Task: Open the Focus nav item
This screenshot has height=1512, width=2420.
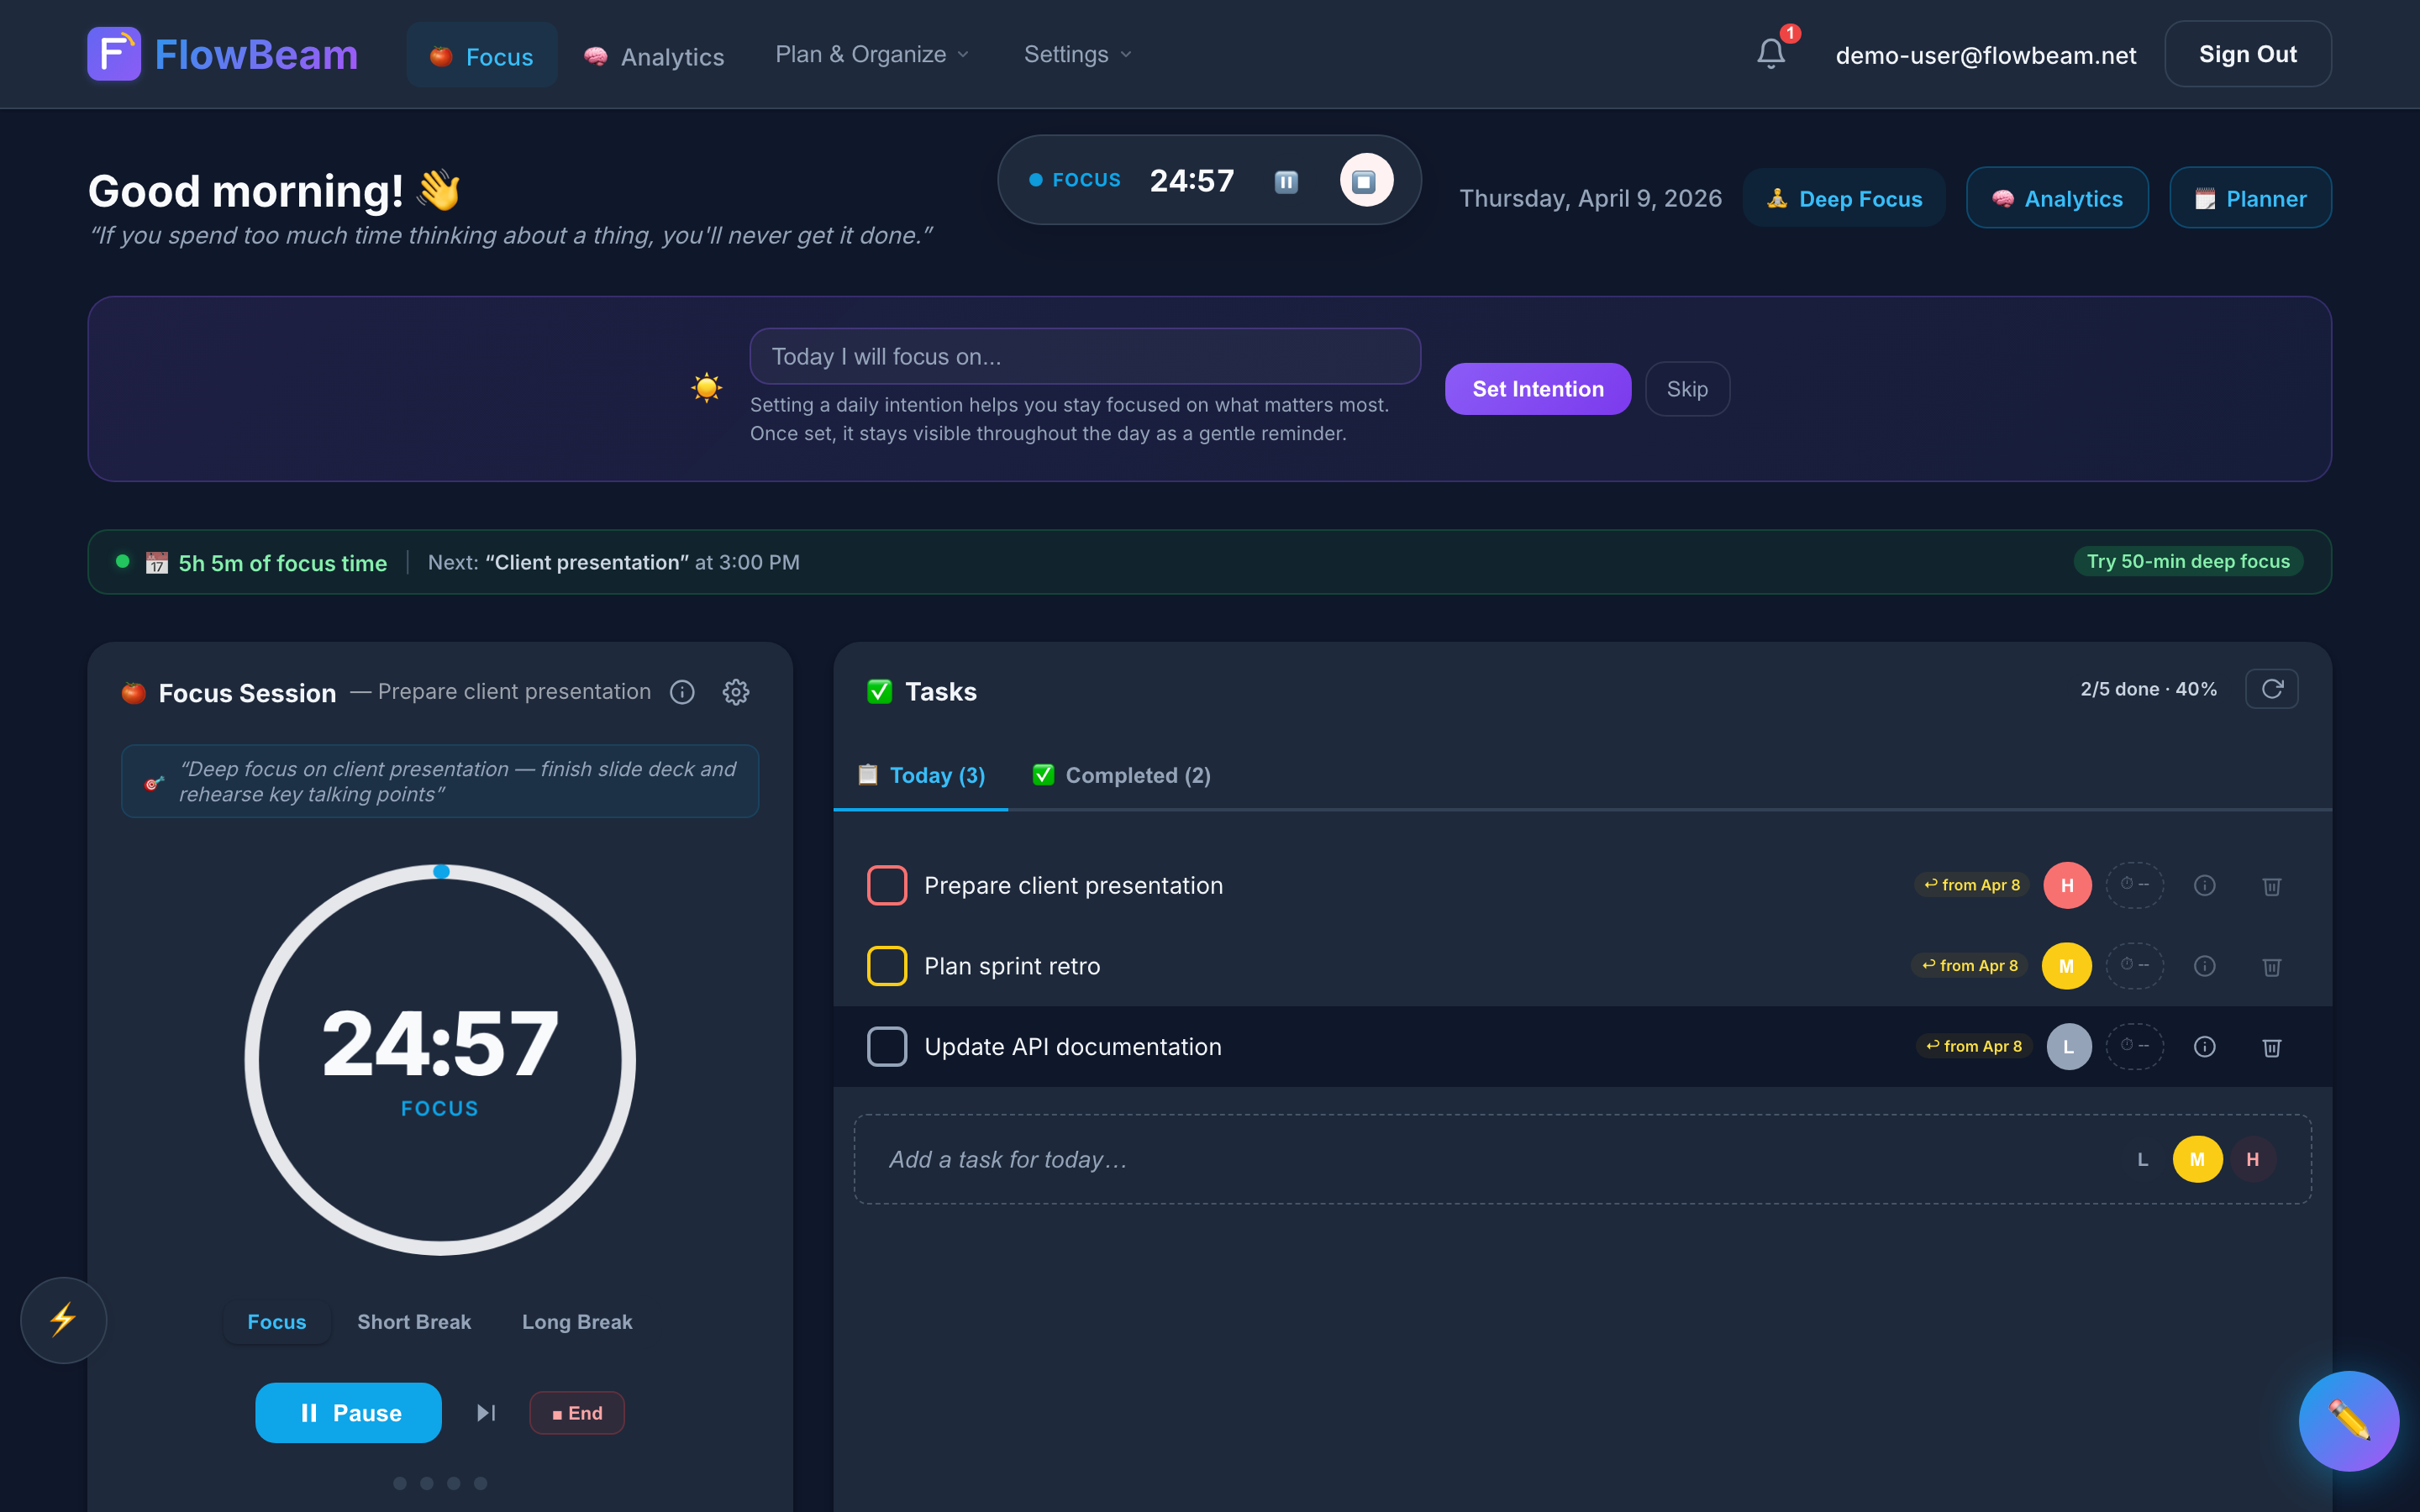Action: coord(482,56)
